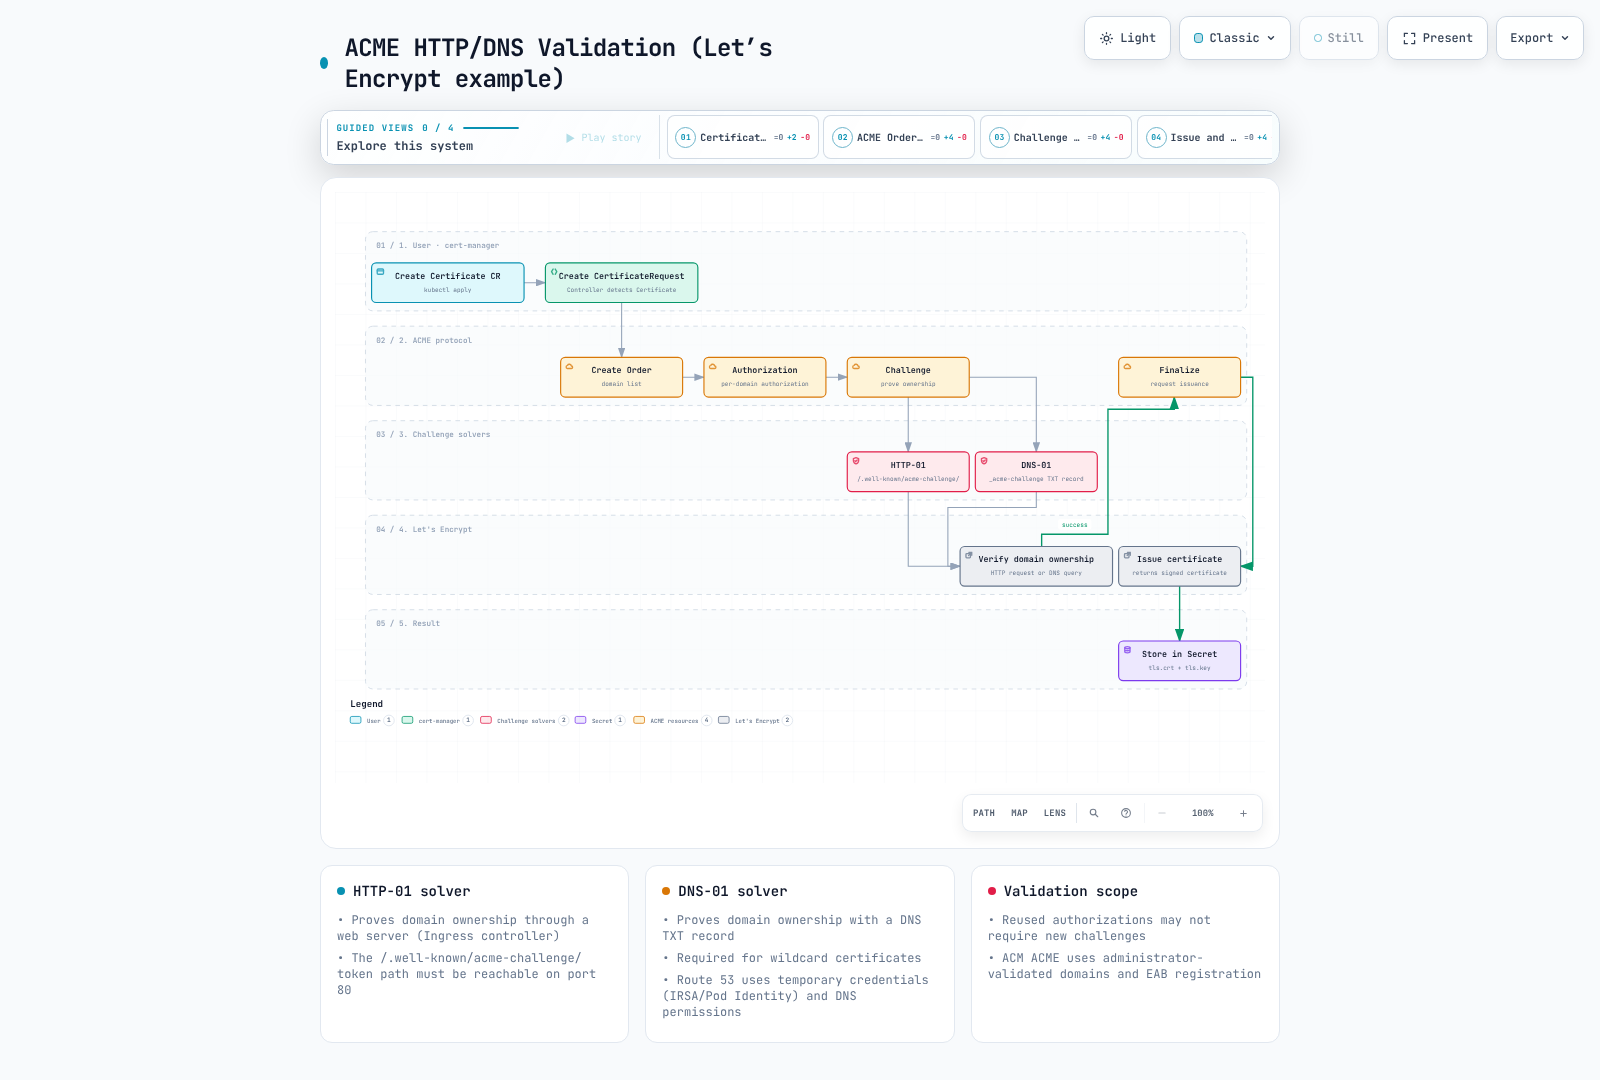Image resolution: width=1600 pixels, height=1080 pixels.
Task: Click the cloud icon on Authorization node
Action: (x=713, y=366)
